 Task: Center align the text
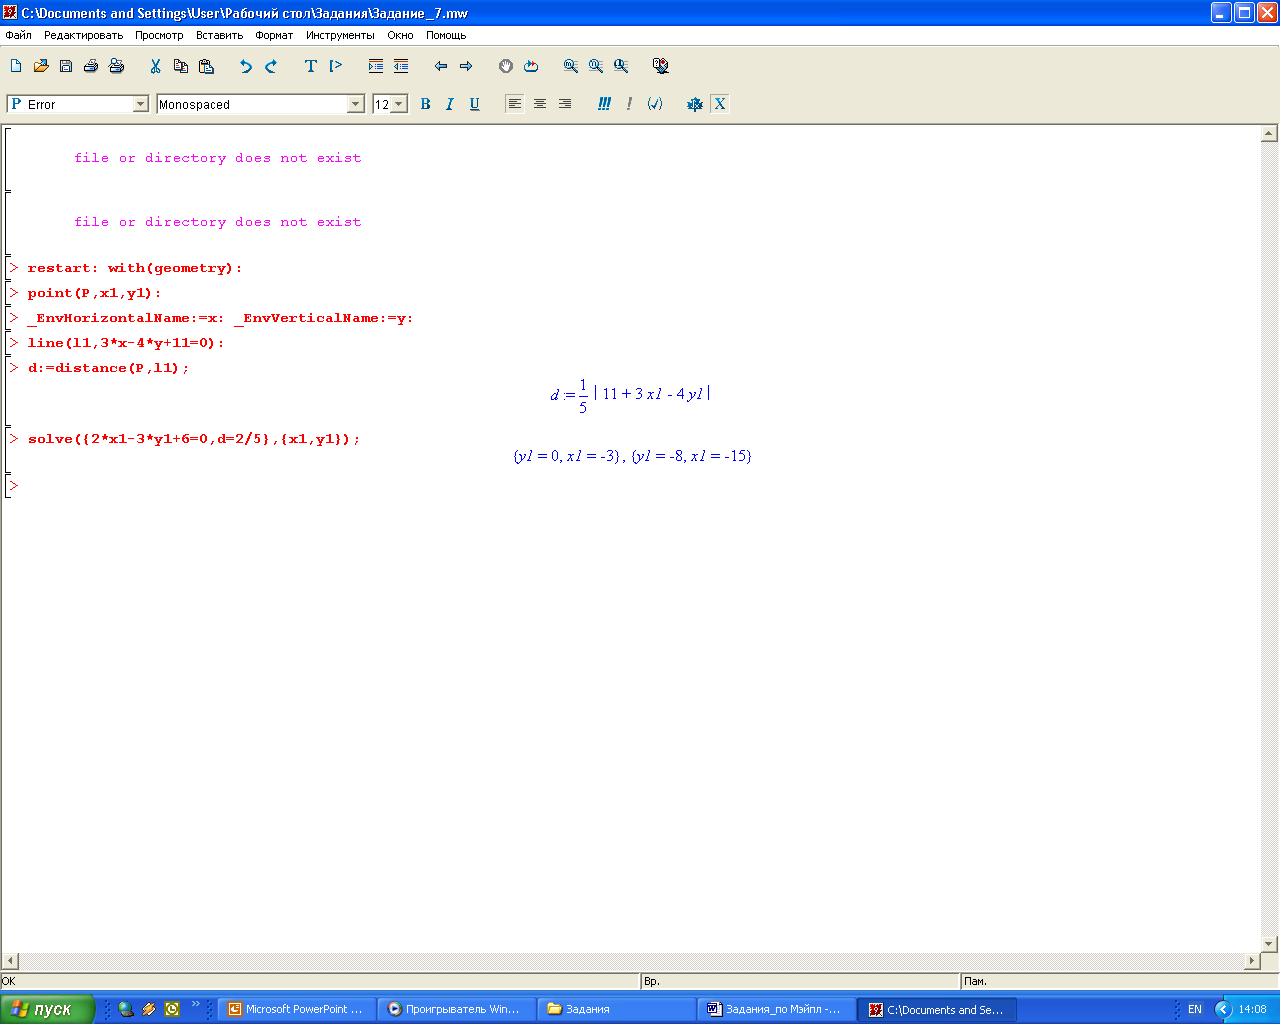pos(540,104)
